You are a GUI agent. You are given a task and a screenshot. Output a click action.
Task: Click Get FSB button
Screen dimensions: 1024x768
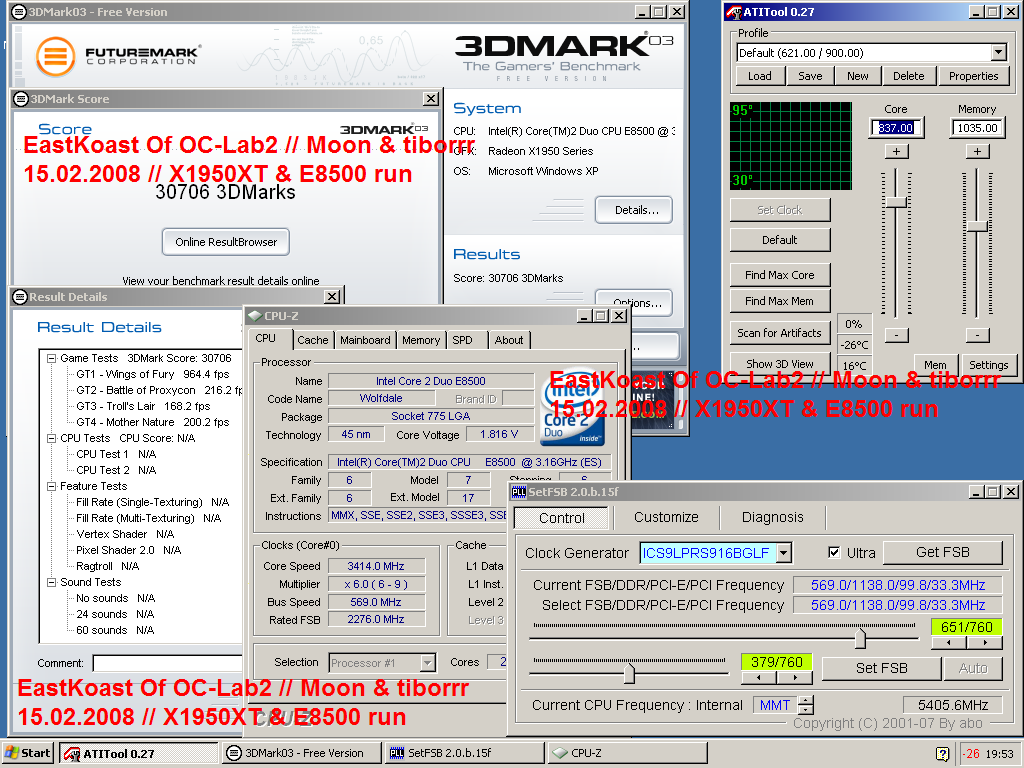click(x=942, y=552)
